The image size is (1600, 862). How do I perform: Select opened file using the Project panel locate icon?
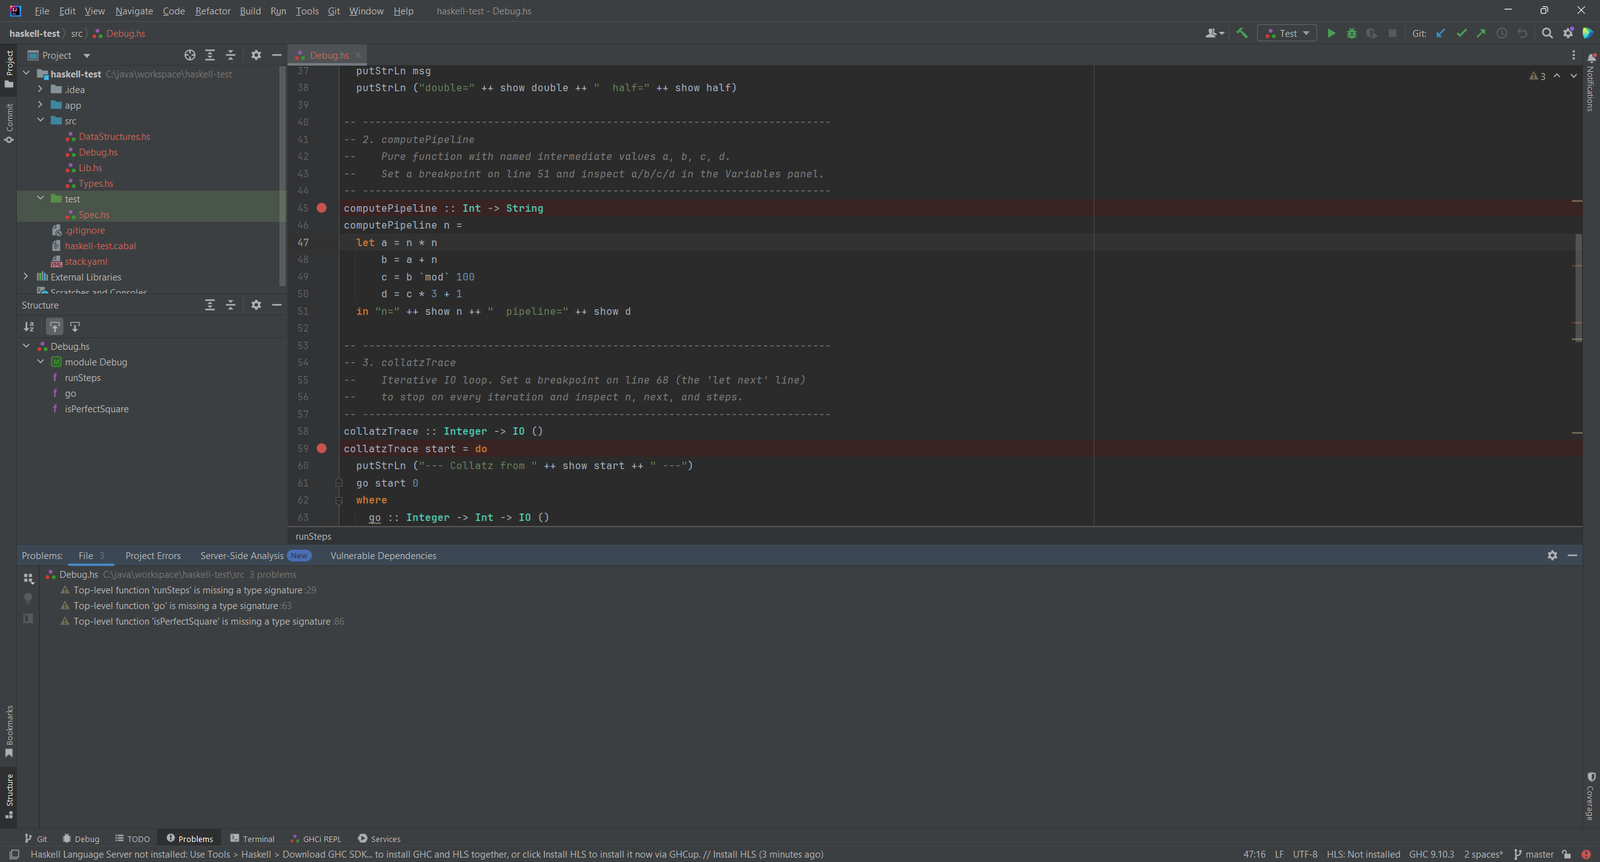[190, 55]
